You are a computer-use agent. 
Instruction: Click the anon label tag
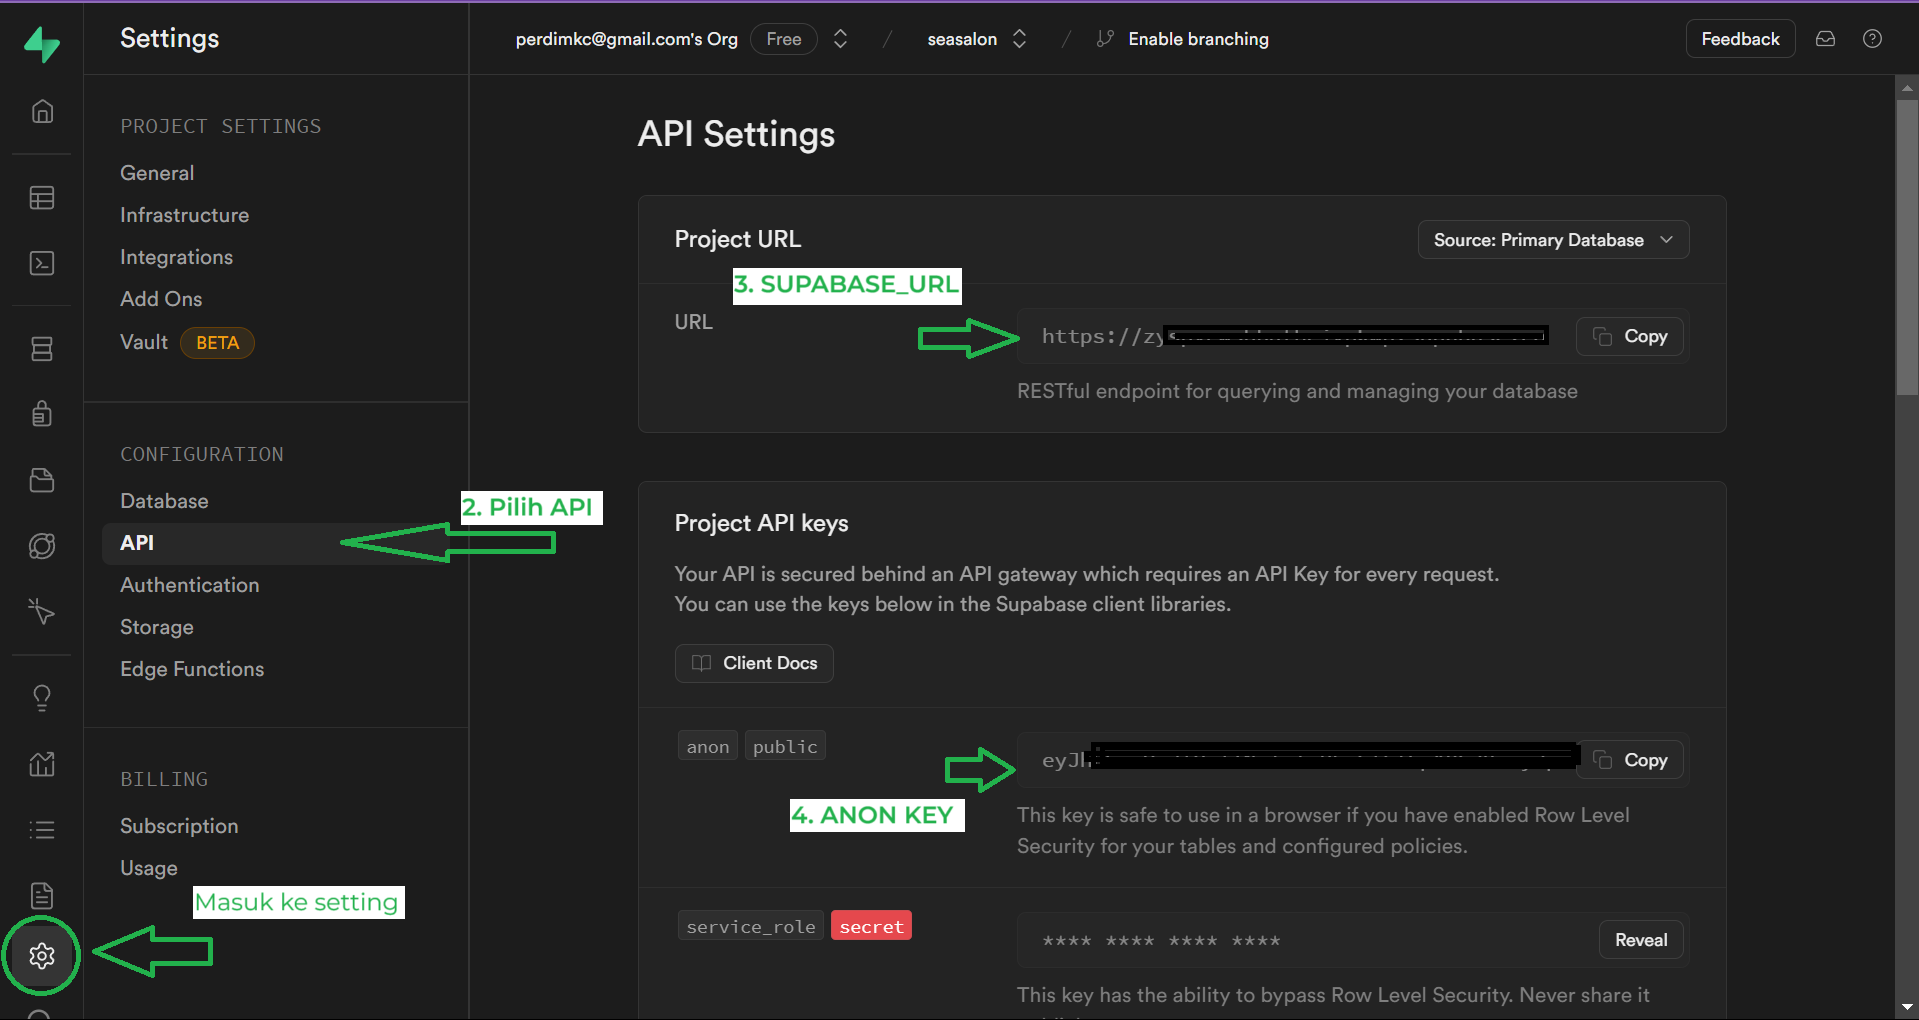click(707, 746)
